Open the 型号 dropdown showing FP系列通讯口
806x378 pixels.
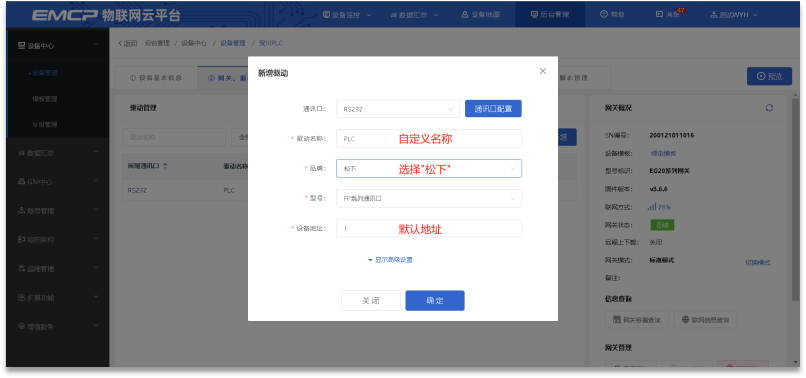click(x=429, y=199)
